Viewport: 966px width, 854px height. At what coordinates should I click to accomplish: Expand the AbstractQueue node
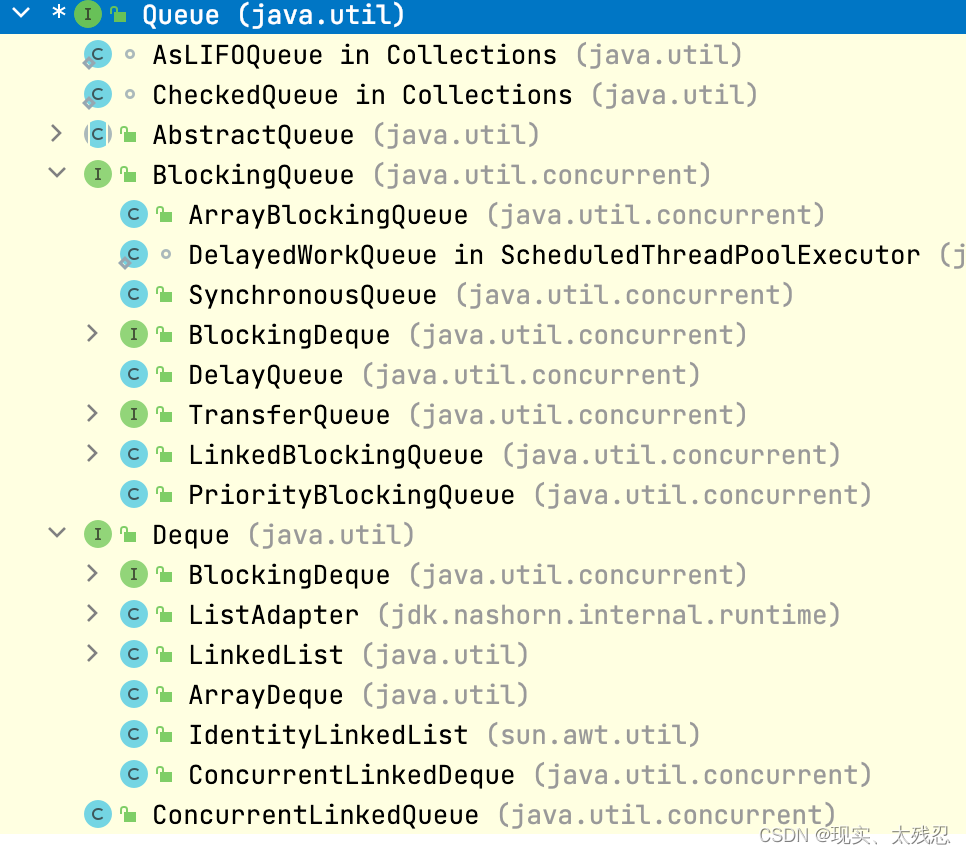coord(56,133)
